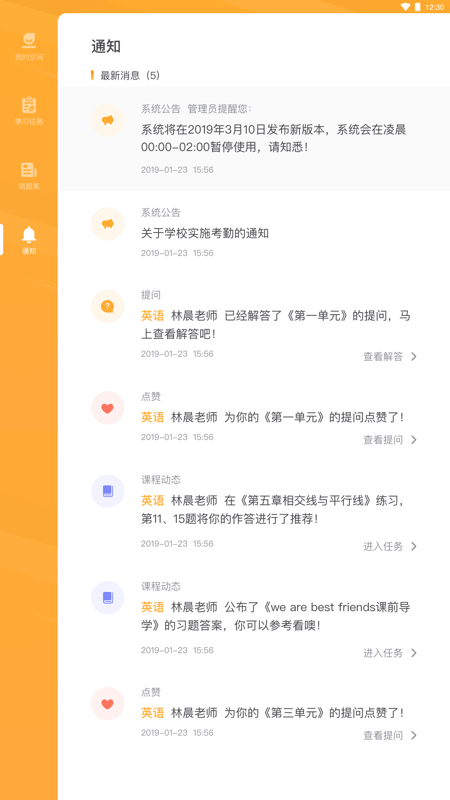Open 学习任务 in the sidebar
Screen dimensions: 450x800
29,111
